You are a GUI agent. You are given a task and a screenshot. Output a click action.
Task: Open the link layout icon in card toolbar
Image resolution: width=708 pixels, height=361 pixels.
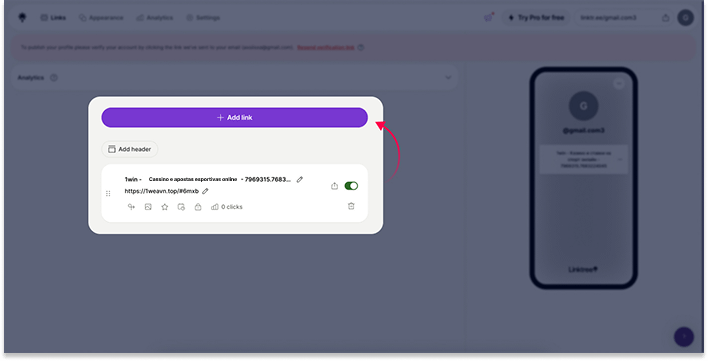point(131,207)
